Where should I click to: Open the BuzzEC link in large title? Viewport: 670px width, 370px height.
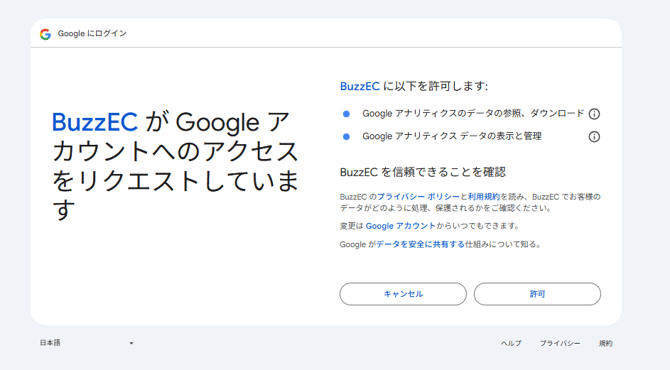point(94,122)
